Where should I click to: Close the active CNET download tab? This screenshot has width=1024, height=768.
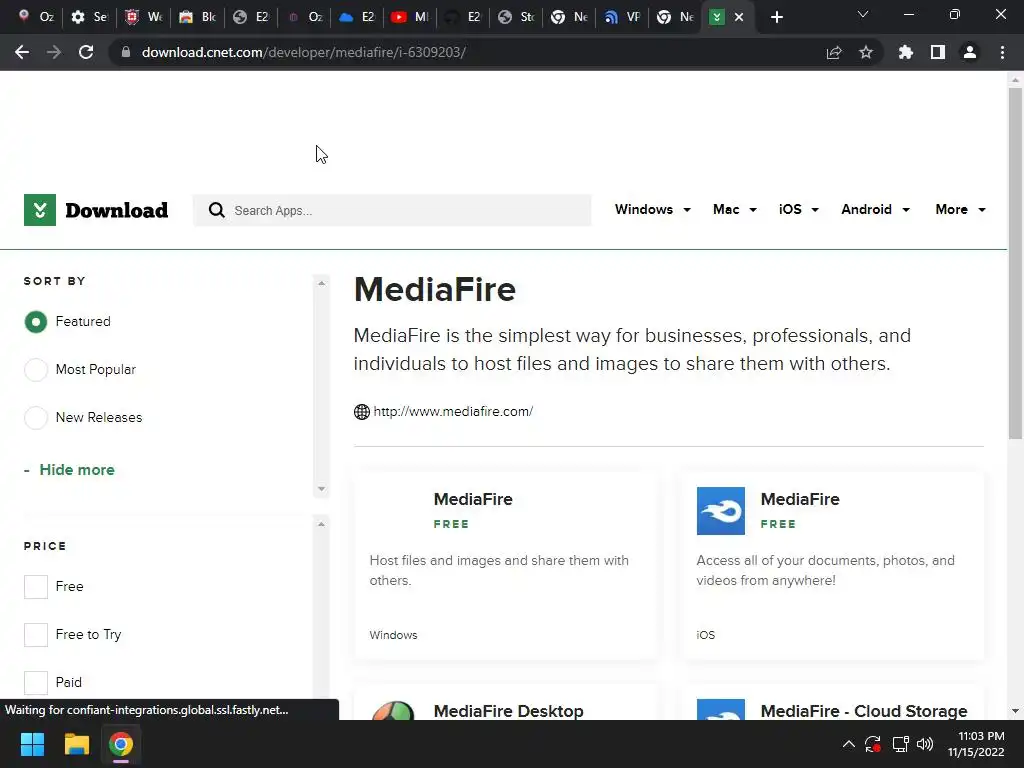[739, 17]
